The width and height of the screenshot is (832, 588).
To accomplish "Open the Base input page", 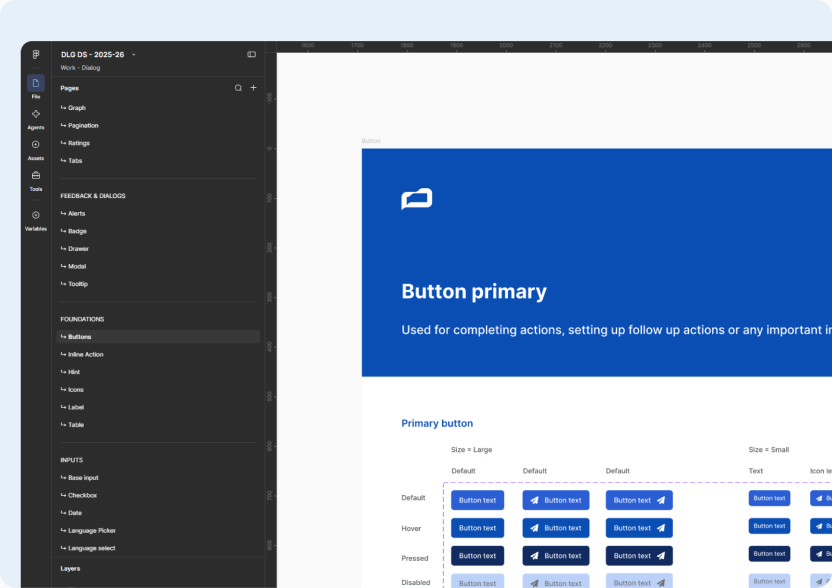I will [x=158, y=478].
